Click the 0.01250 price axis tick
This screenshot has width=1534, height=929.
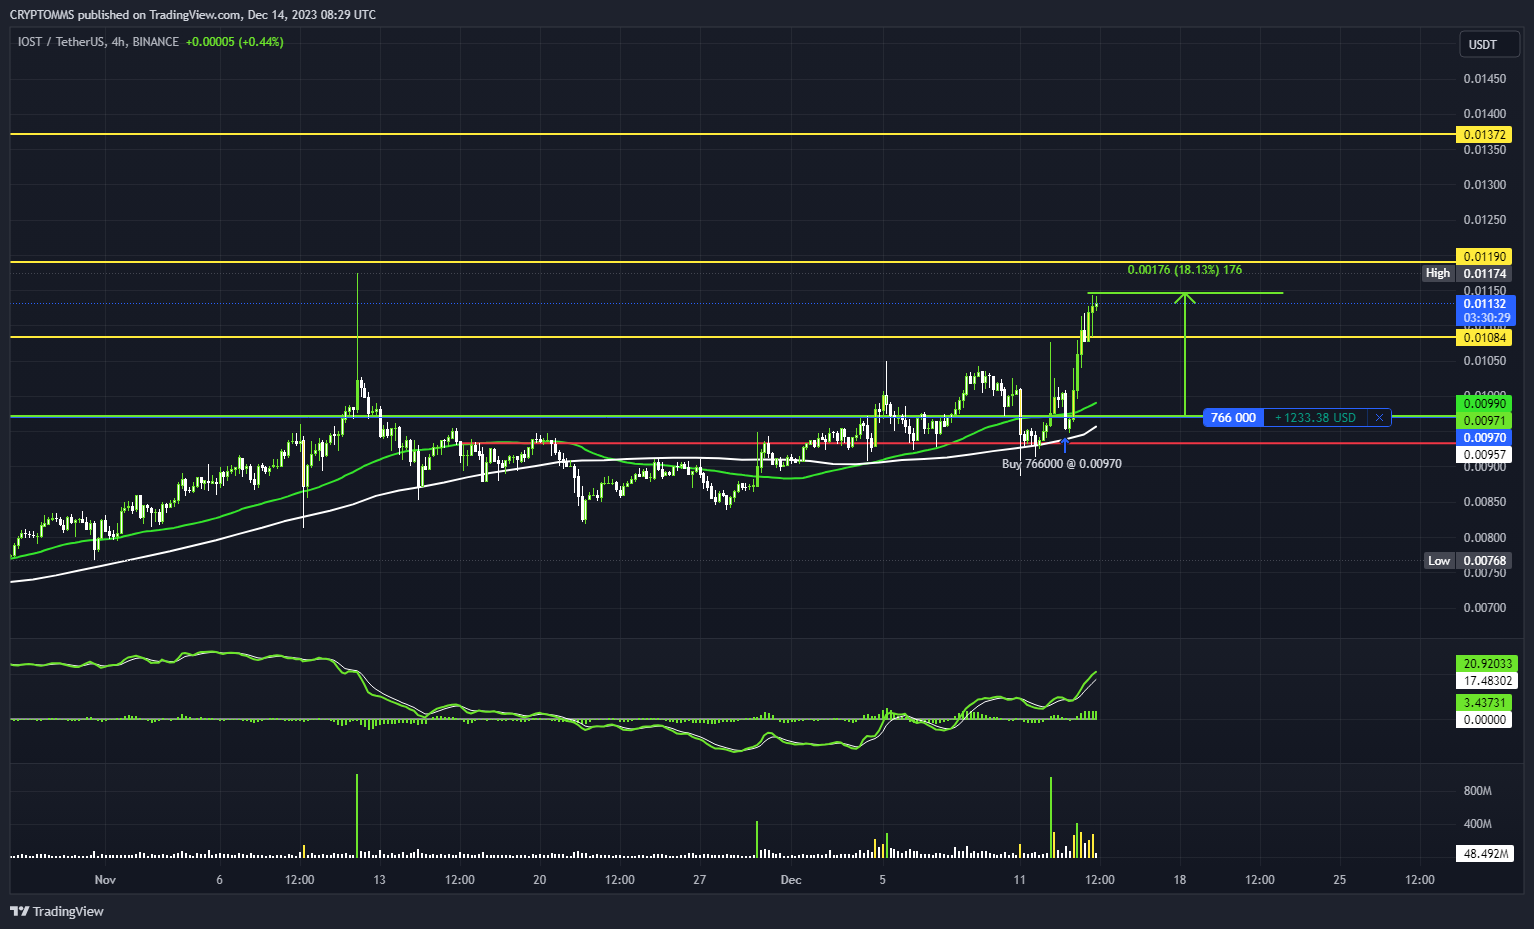click(x=1484, y=220)
